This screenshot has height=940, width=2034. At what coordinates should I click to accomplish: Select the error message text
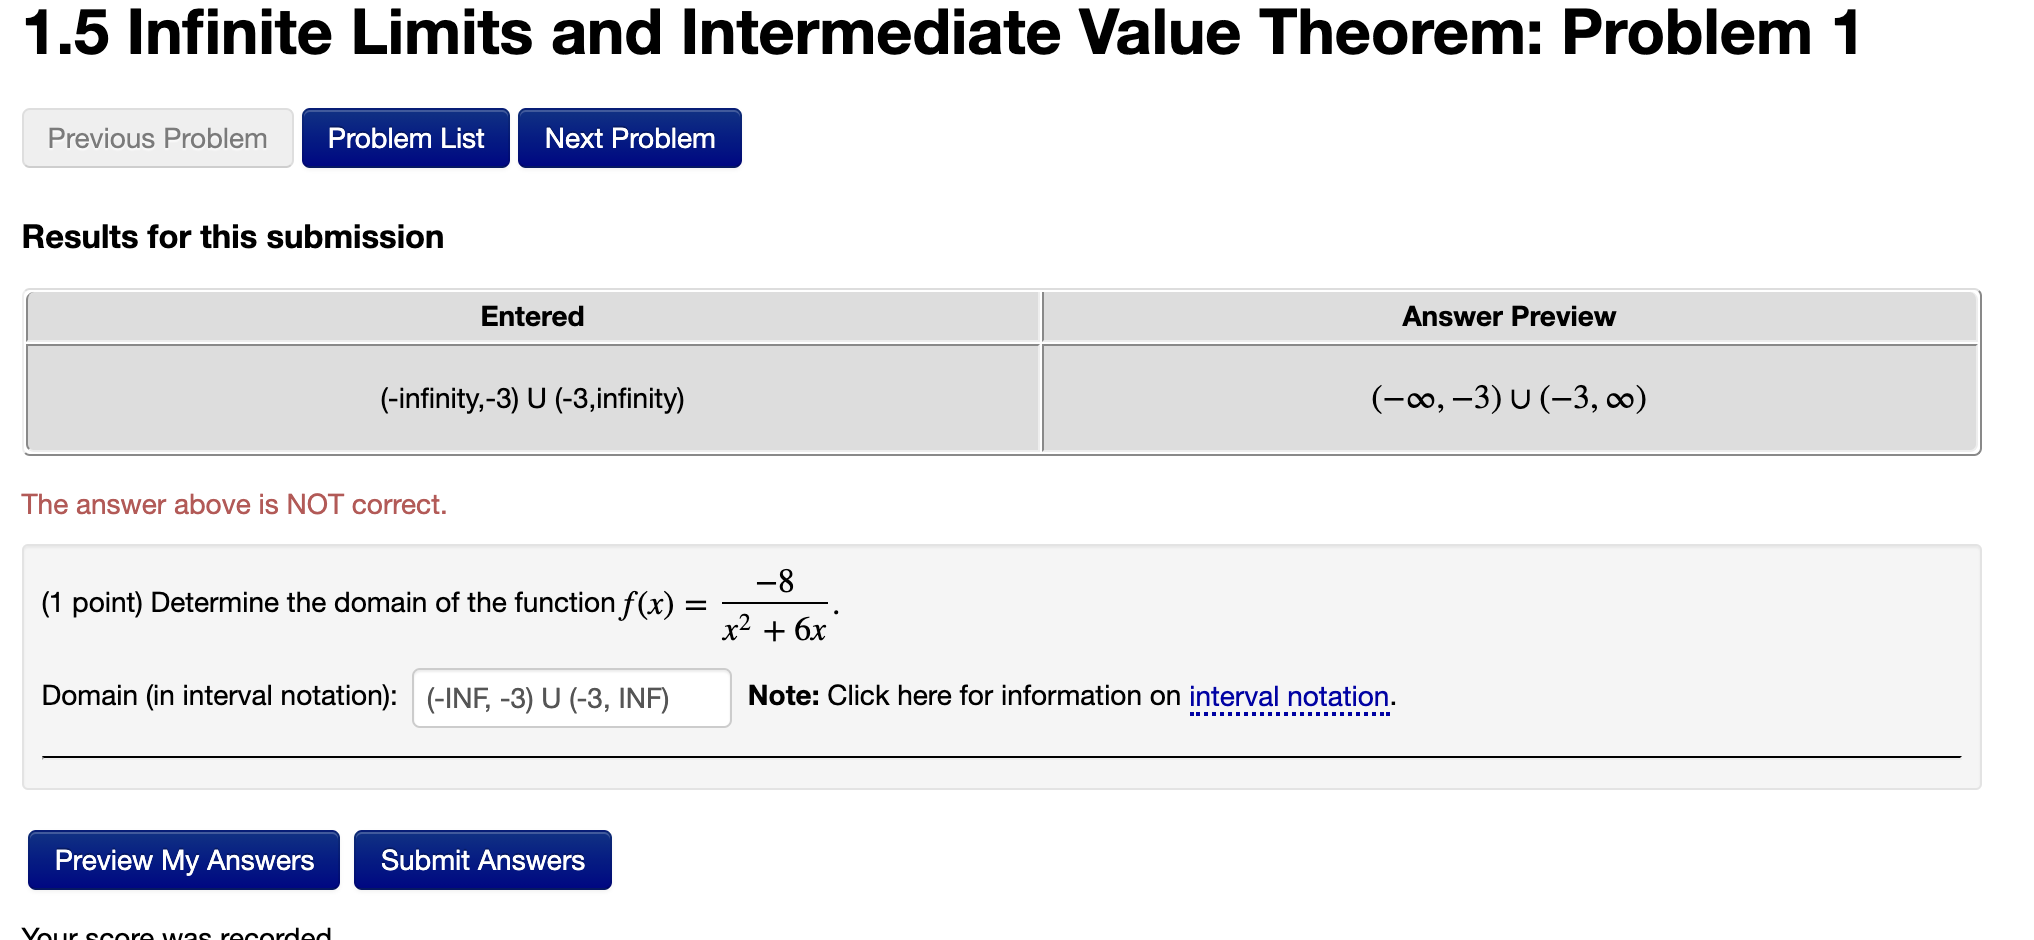(234, 504)
